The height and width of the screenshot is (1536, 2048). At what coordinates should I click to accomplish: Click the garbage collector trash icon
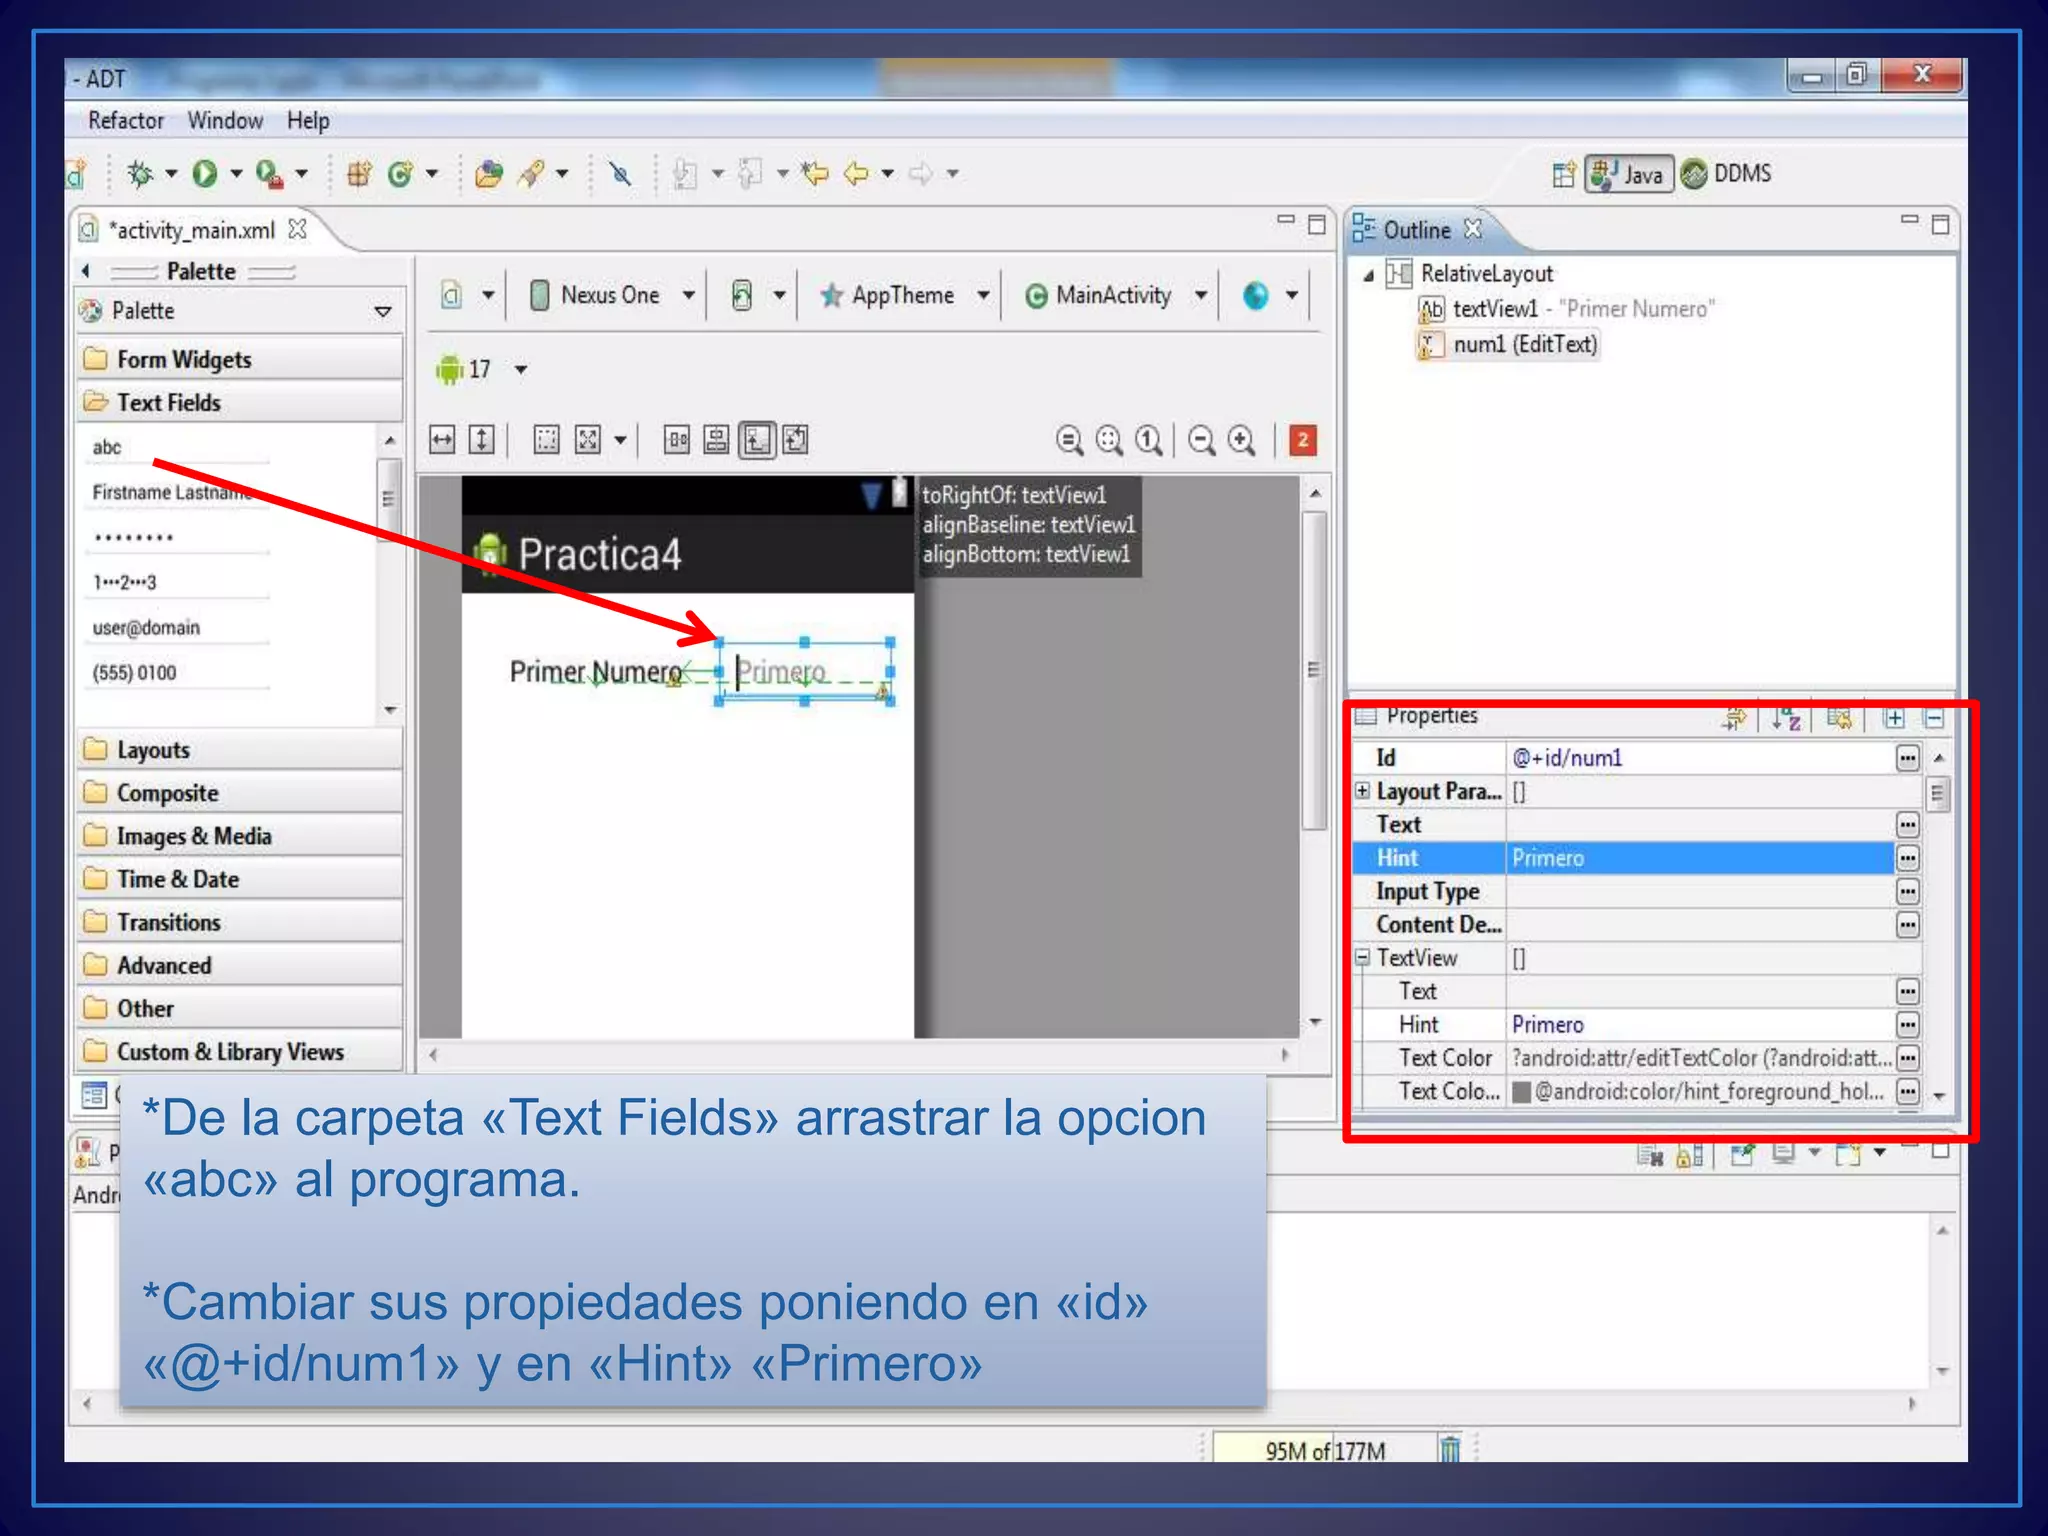click(x=1449, y=1449)
